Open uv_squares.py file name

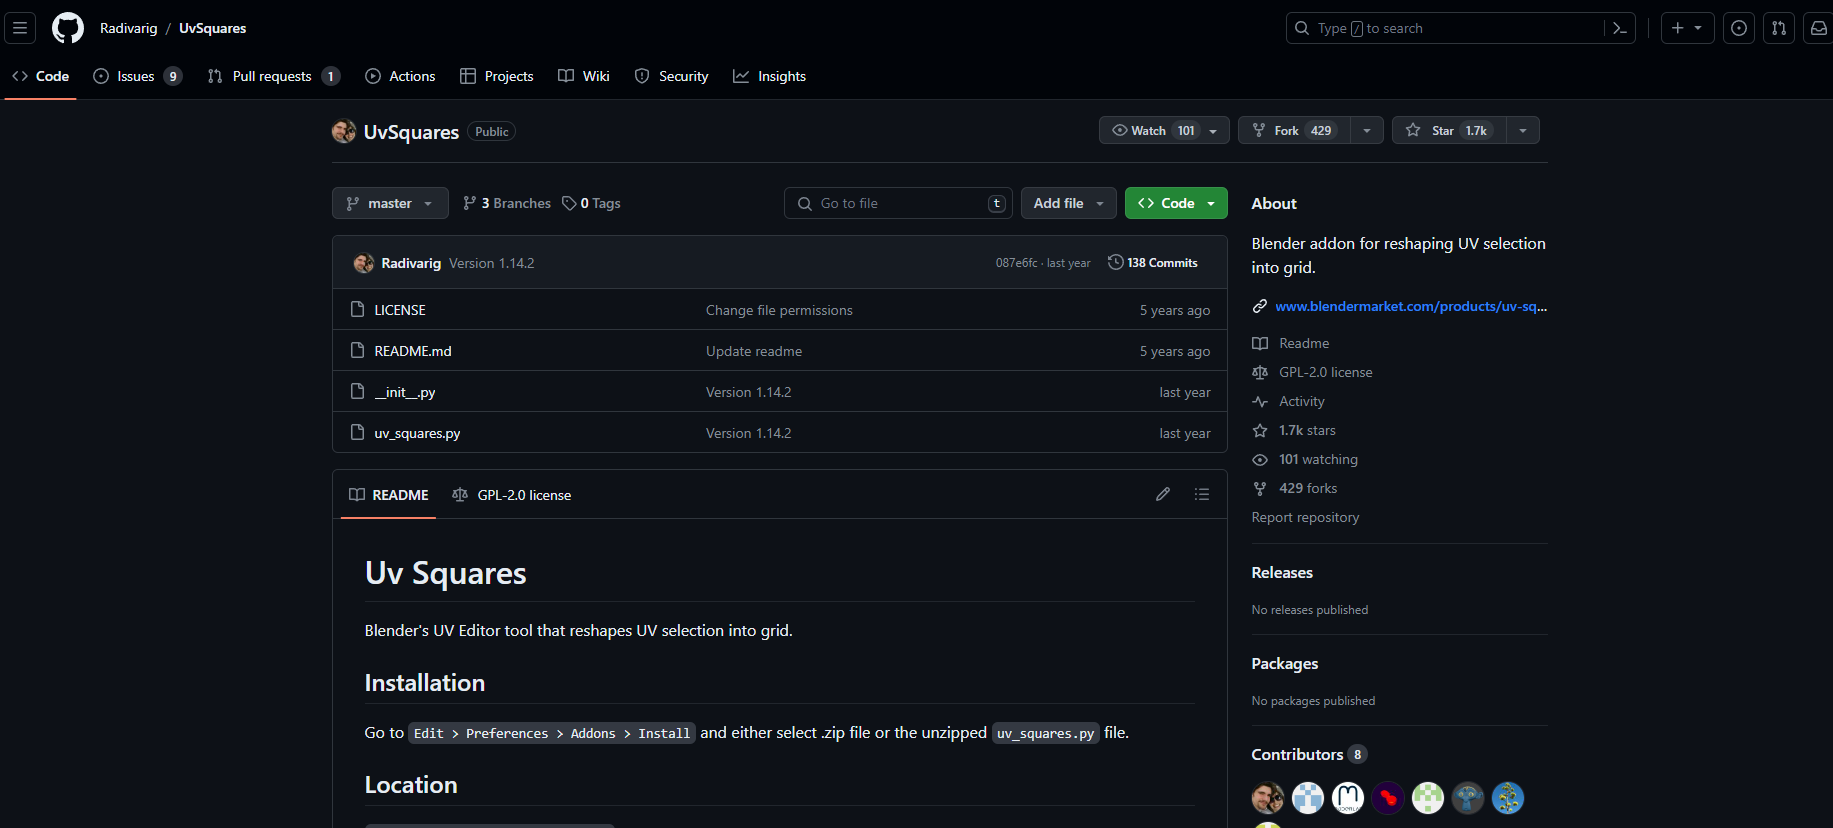417,433
